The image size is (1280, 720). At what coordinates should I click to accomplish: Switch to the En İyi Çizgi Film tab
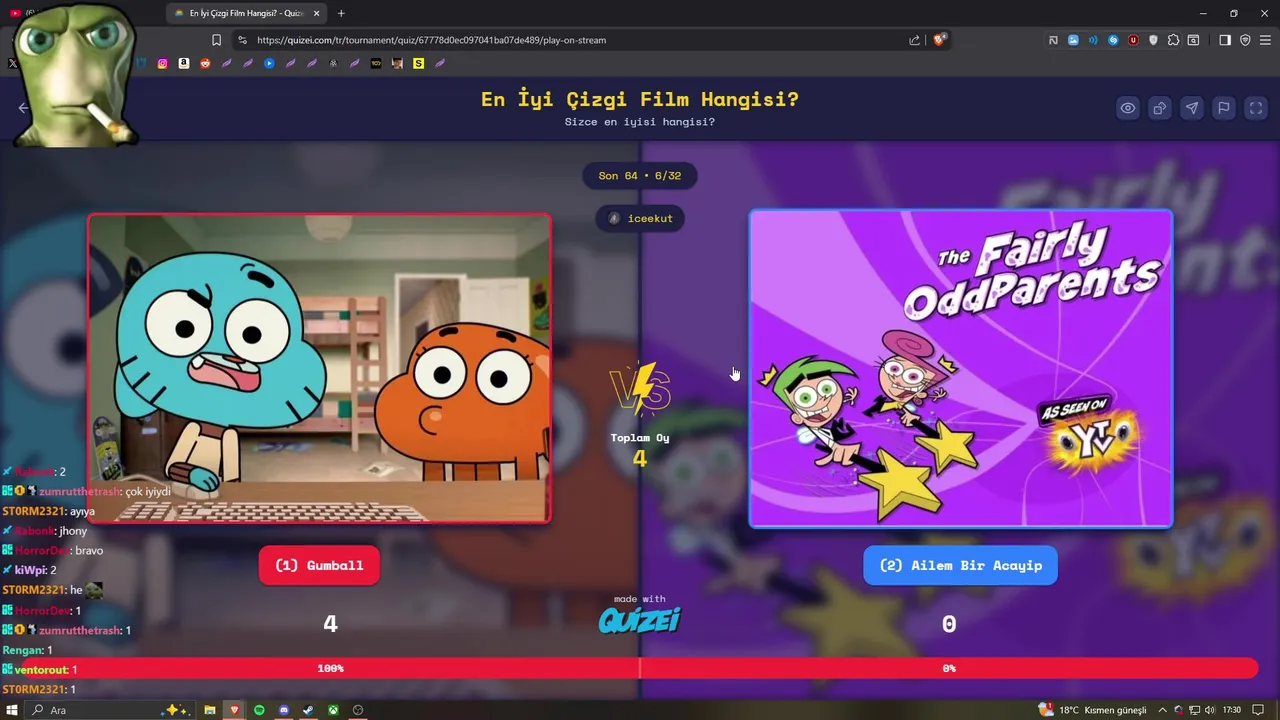[245, 13]
